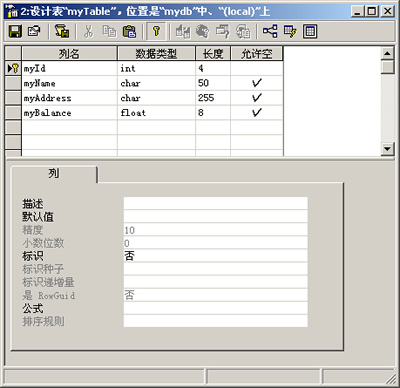
Task: Click the grayed head-profile toolbar icon
Action: coord(203,32)
